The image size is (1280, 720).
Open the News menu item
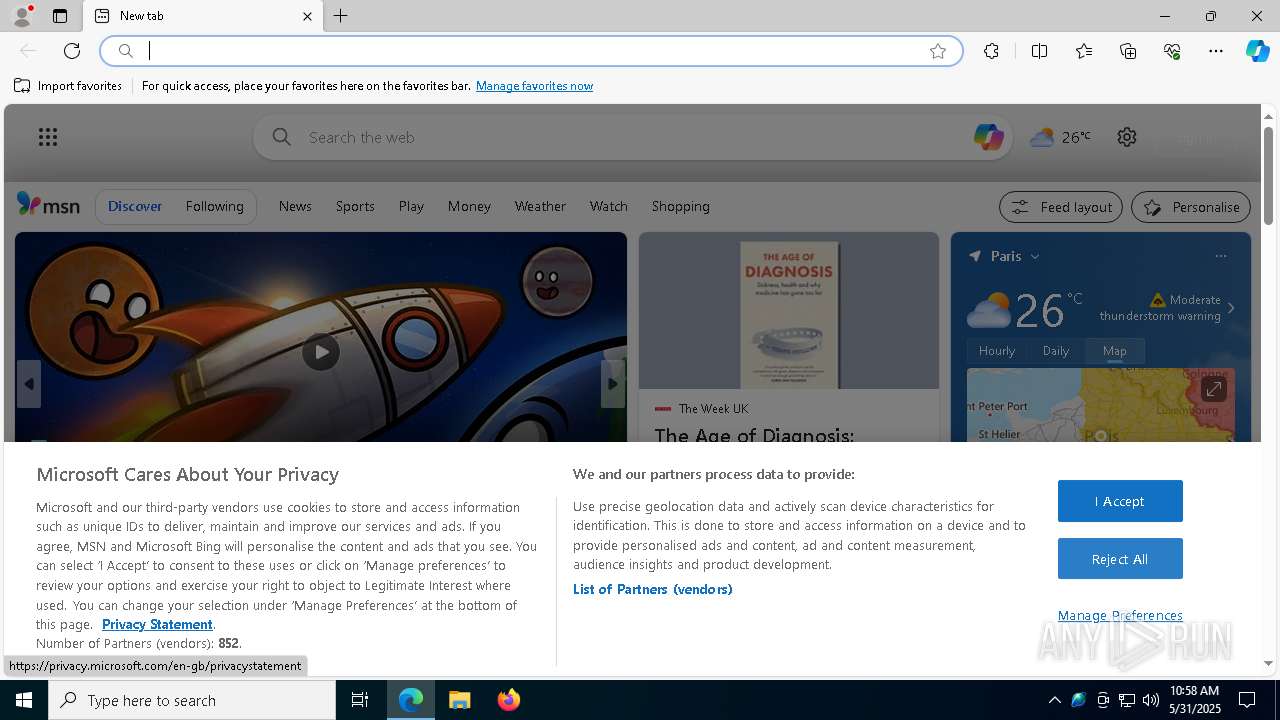click(295, 206)
